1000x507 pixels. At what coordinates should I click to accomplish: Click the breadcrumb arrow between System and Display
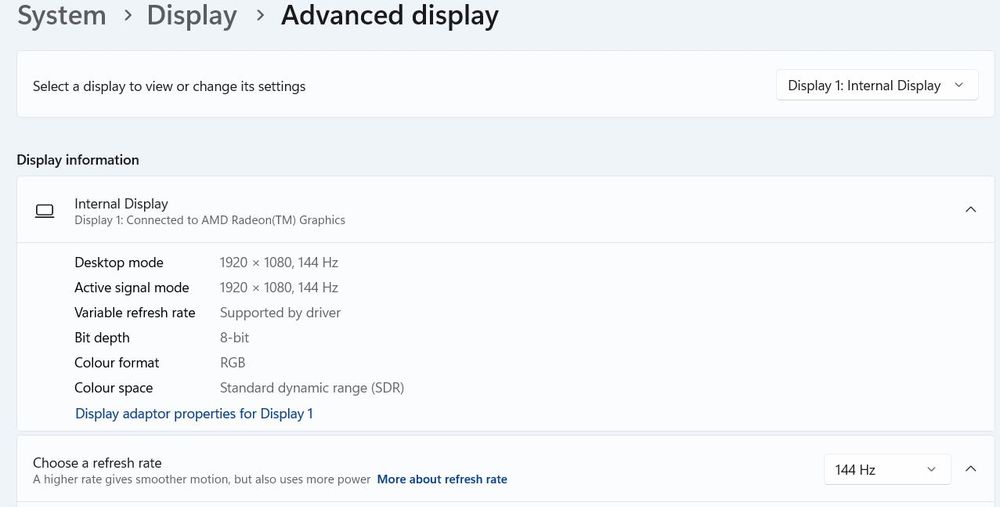pyautogui.click(x=127, y=17)
